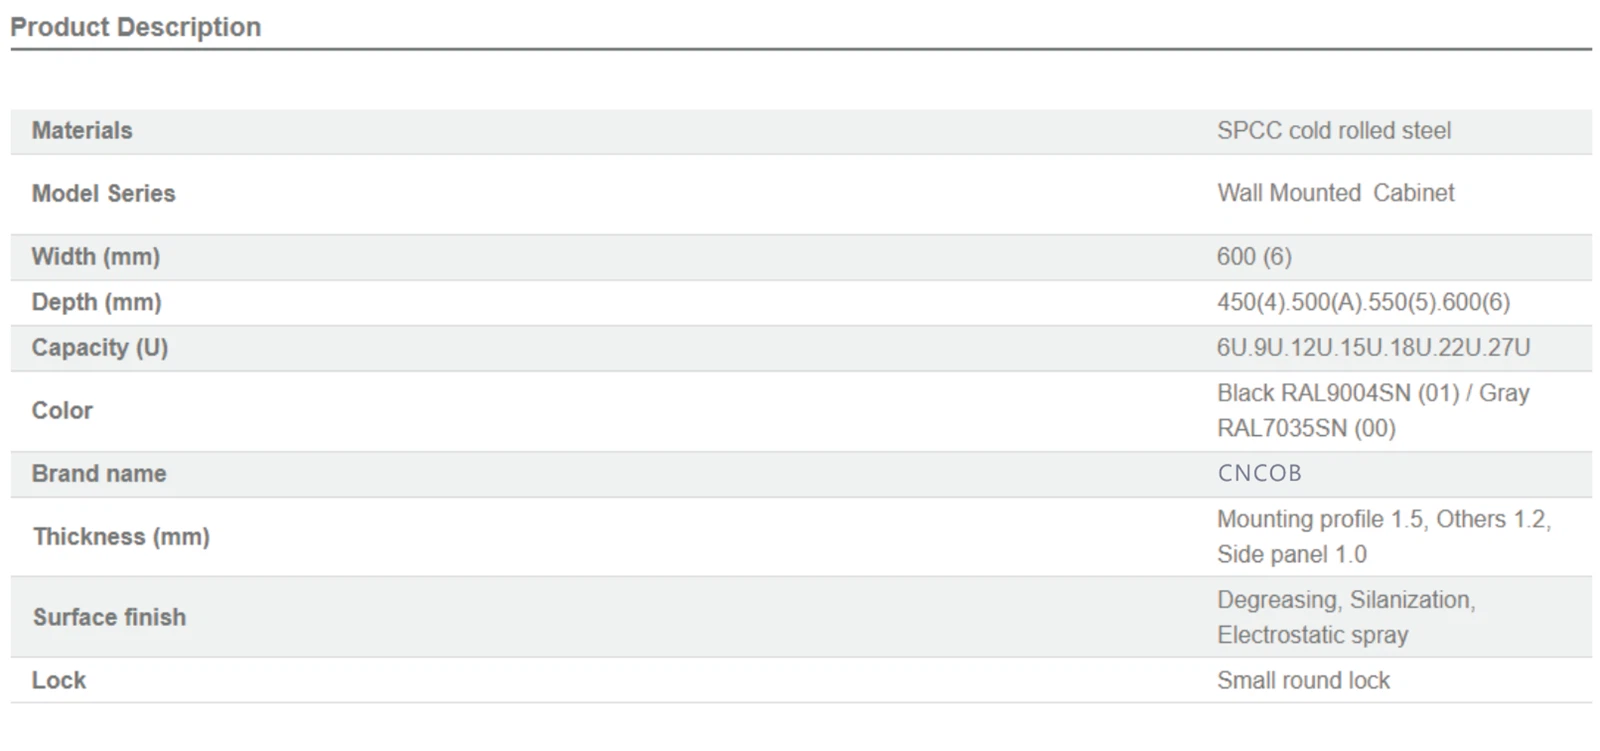The width and height of the screenshot is (1600, 751).
Task: Select the Model Series label
Action: (x=103, y=194)
